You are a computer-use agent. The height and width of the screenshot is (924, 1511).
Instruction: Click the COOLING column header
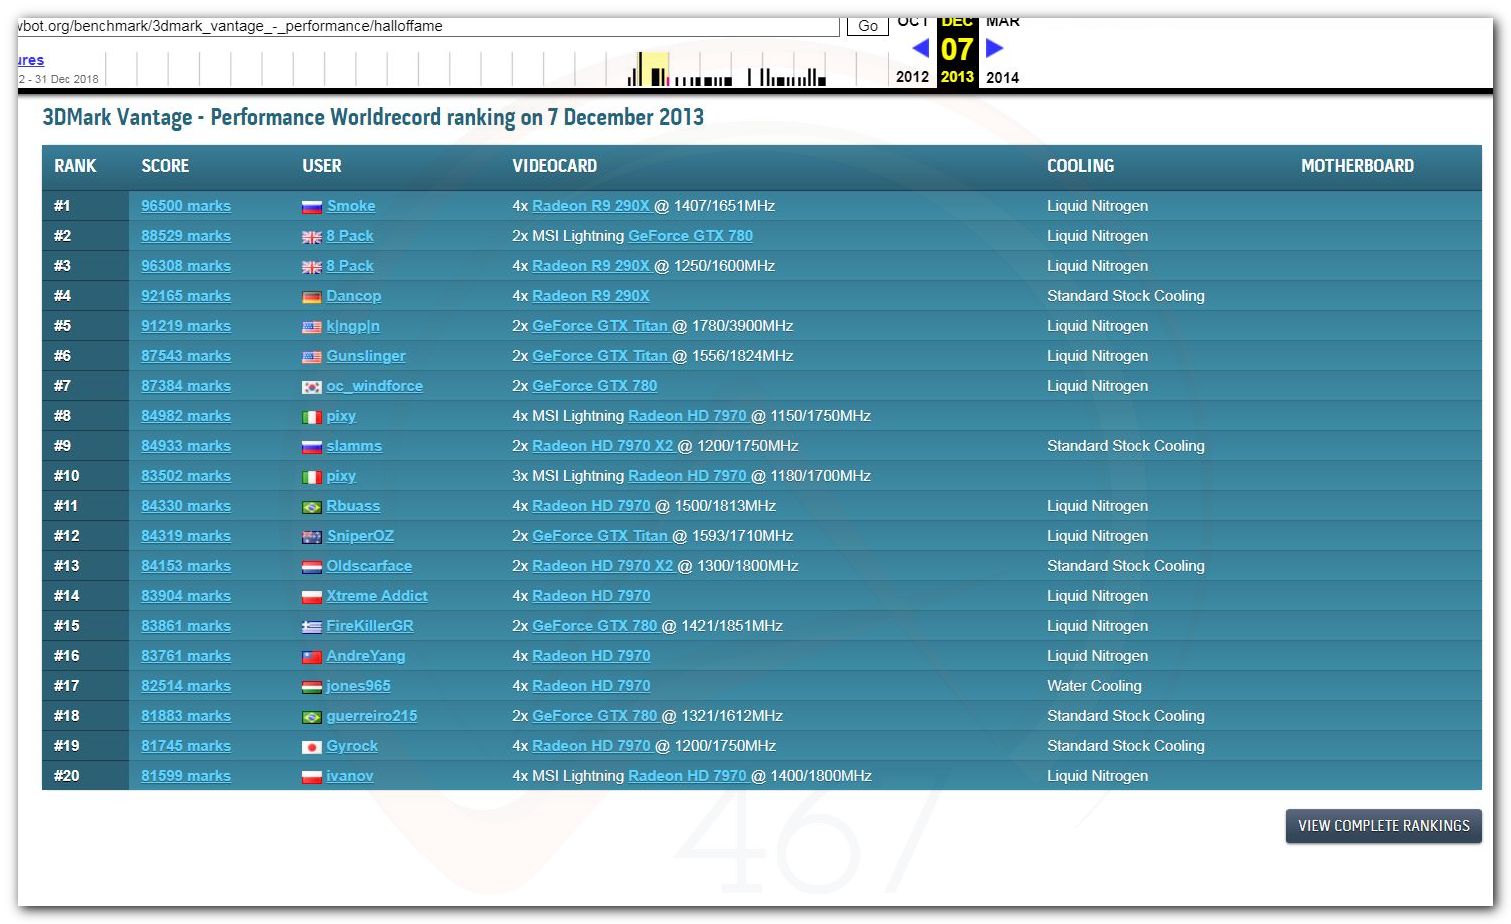tap(1080, 166)
